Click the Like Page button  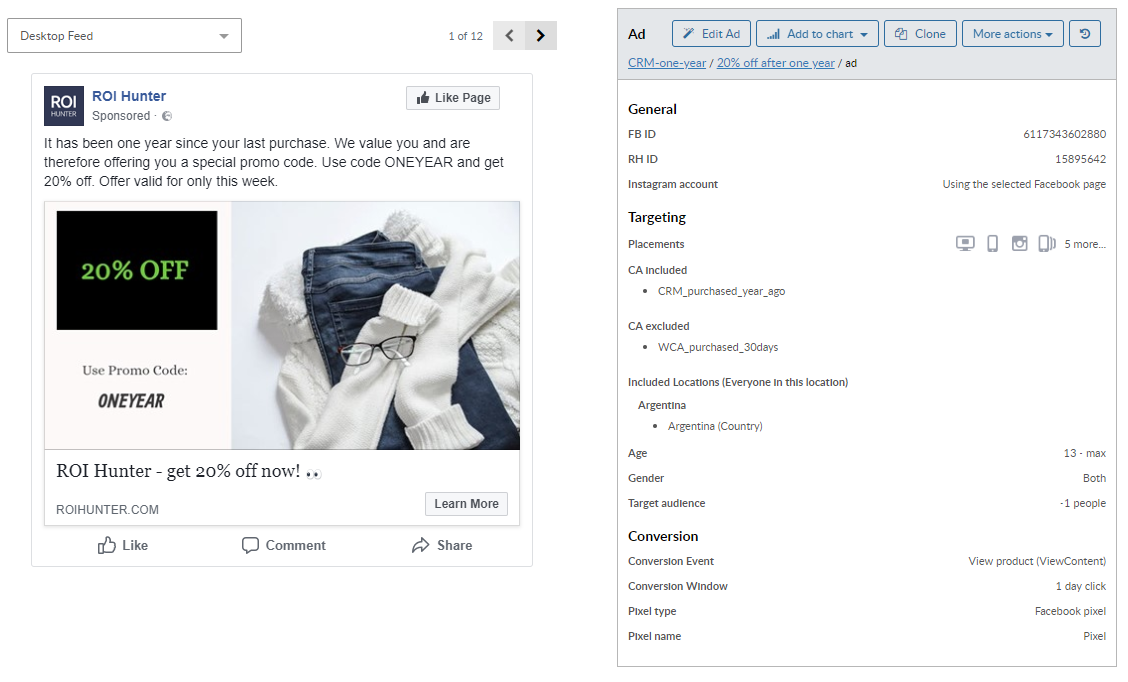[x=453, y=98]
